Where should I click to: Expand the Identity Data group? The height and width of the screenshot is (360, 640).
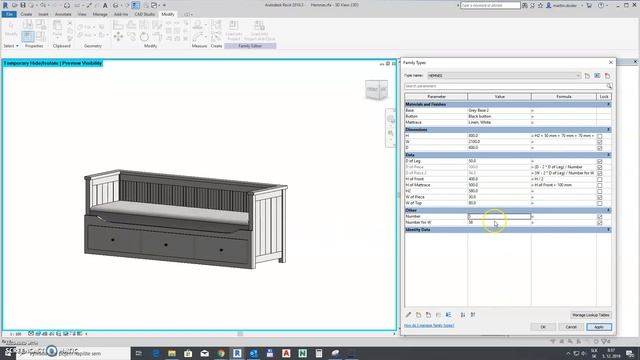point(608,230)
